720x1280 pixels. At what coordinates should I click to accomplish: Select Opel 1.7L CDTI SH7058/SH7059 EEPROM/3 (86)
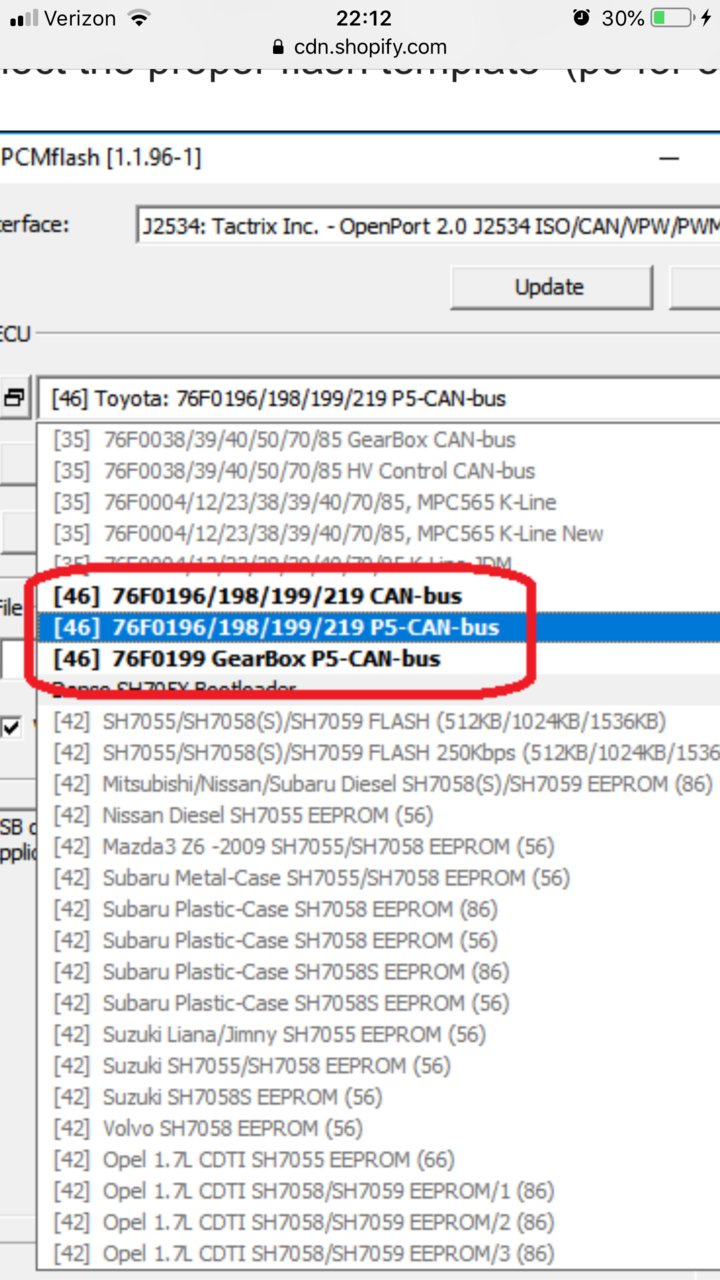click(378, 1253)
